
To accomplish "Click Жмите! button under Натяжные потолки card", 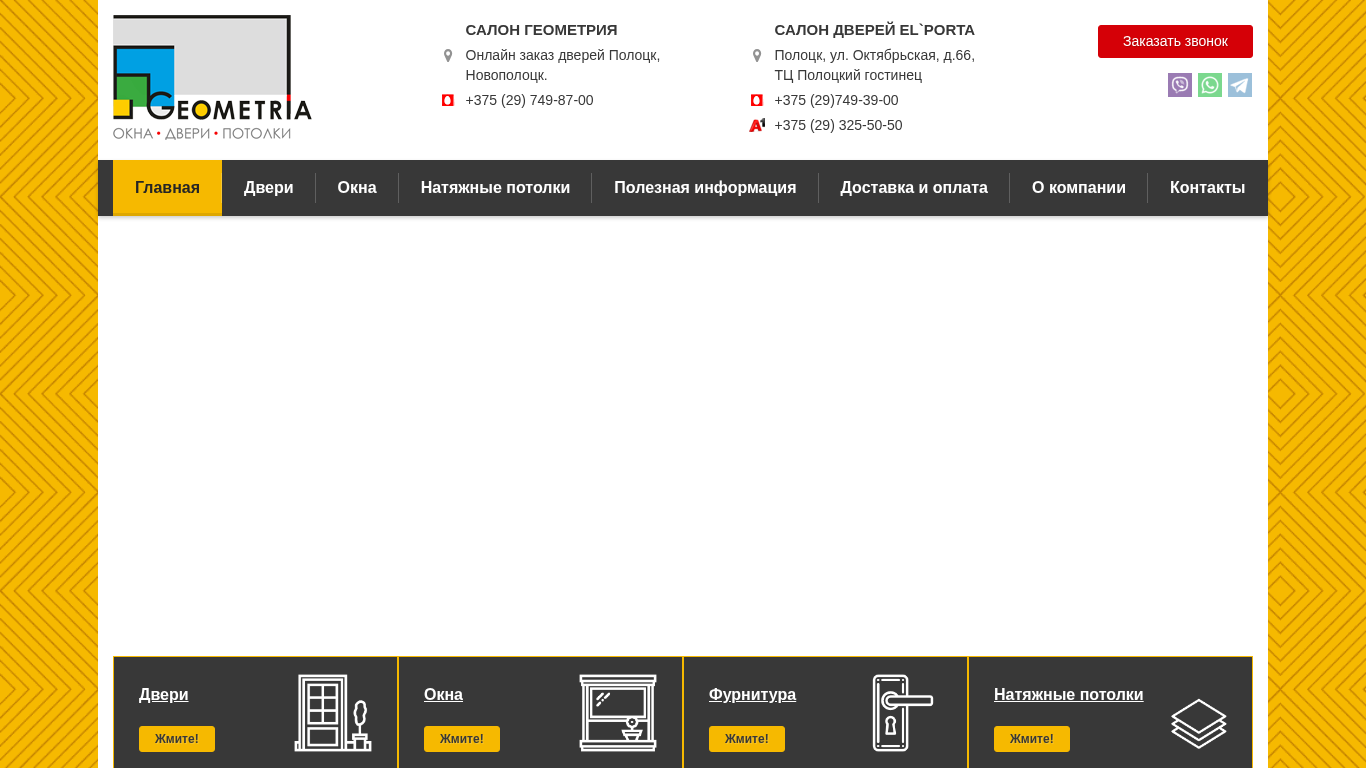I will coord(1032,739).
